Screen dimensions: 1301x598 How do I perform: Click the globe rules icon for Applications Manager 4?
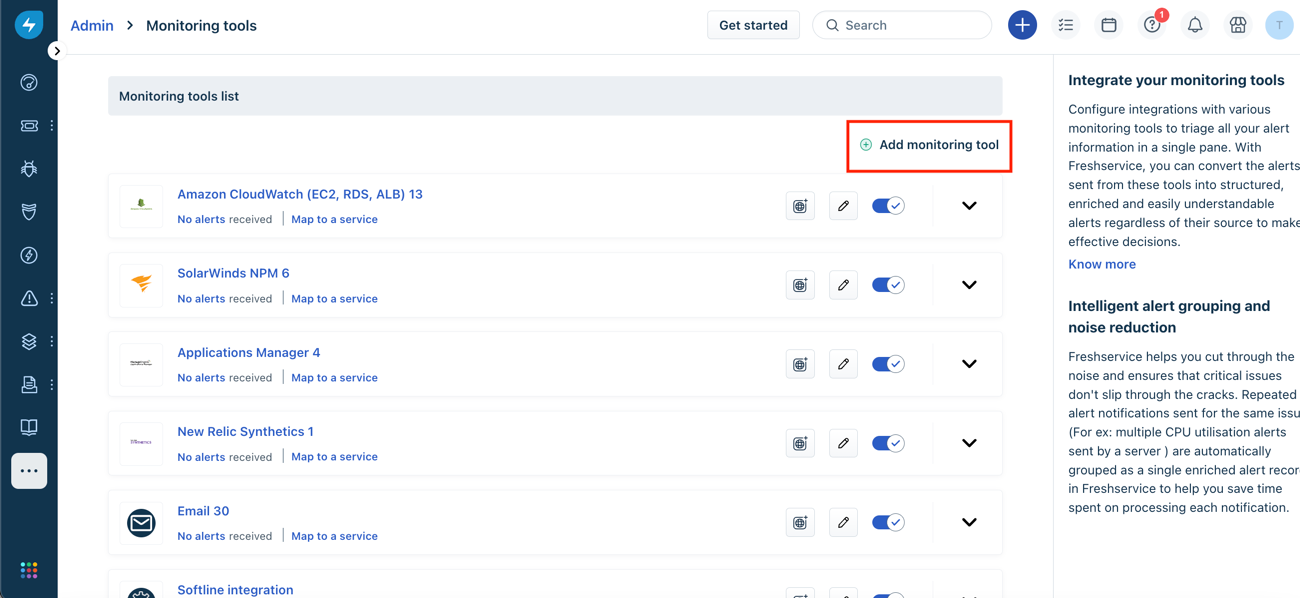[800, 364]
